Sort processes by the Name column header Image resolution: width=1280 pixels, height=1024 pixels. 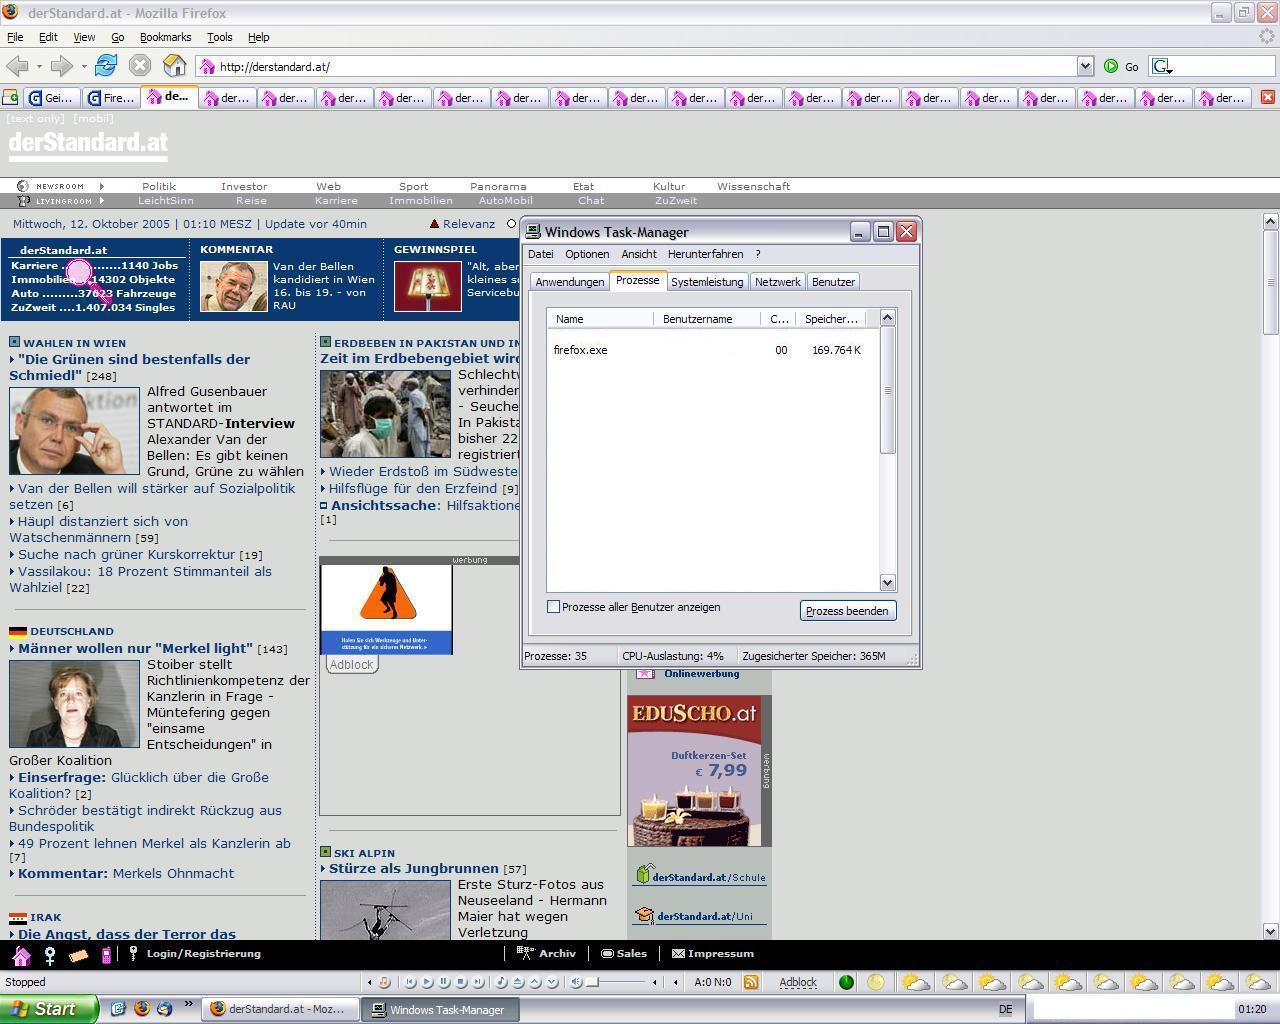coord(601,319)
